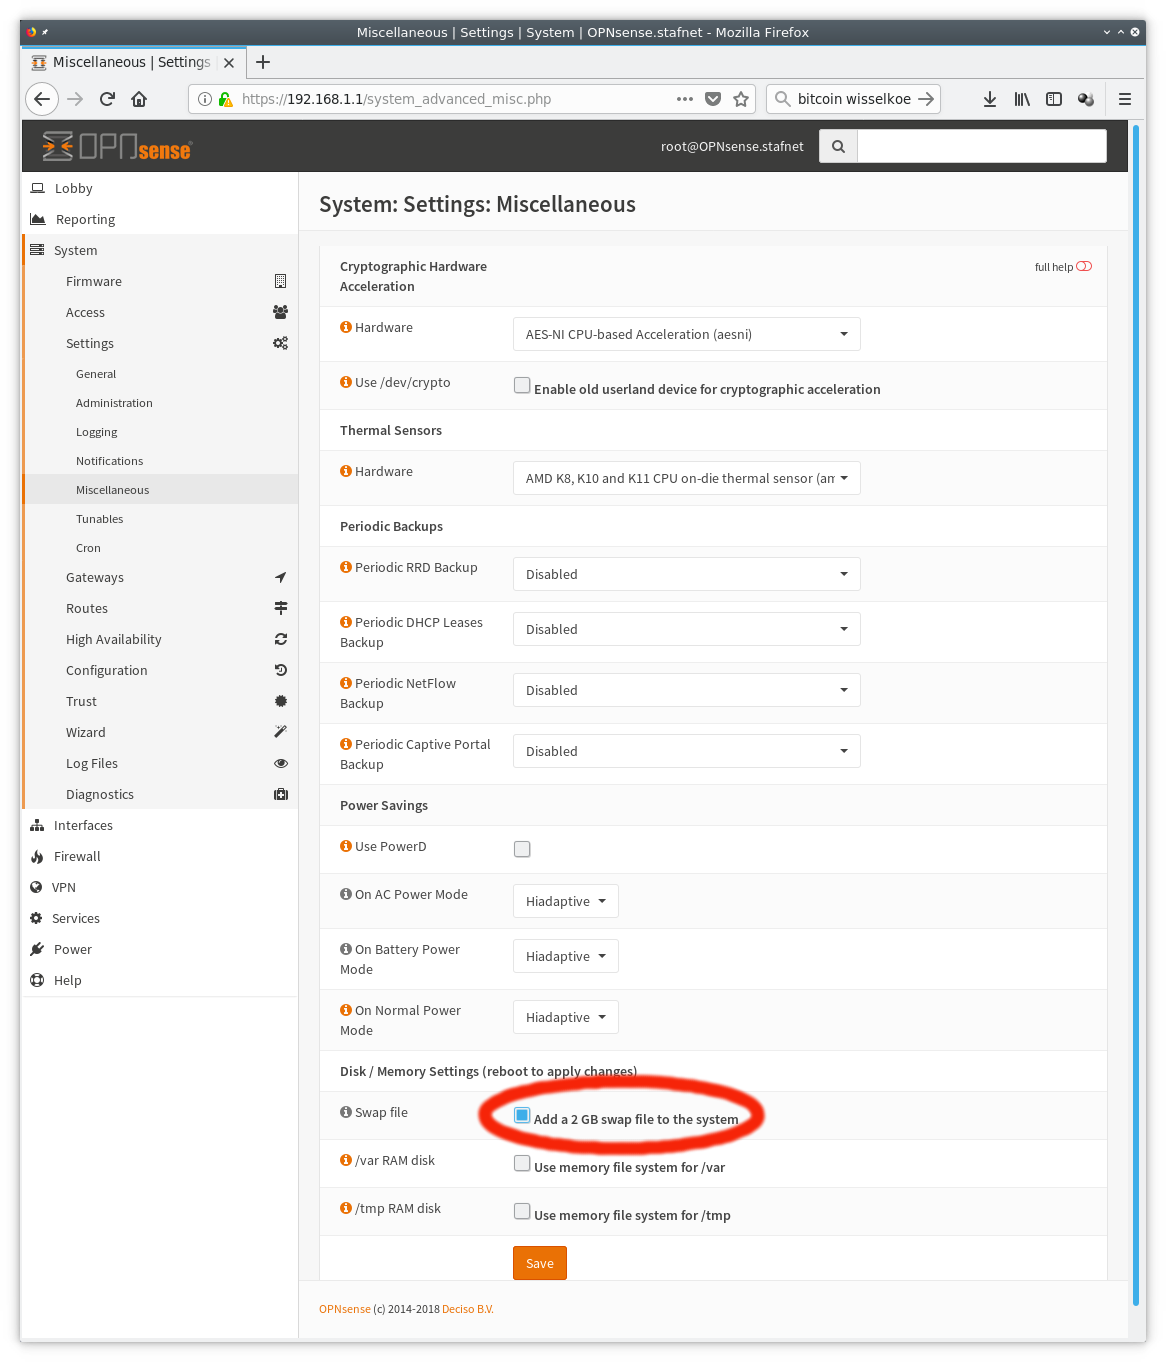
Task: Reload the page with the refresh icon
Action: click(107, 99)
